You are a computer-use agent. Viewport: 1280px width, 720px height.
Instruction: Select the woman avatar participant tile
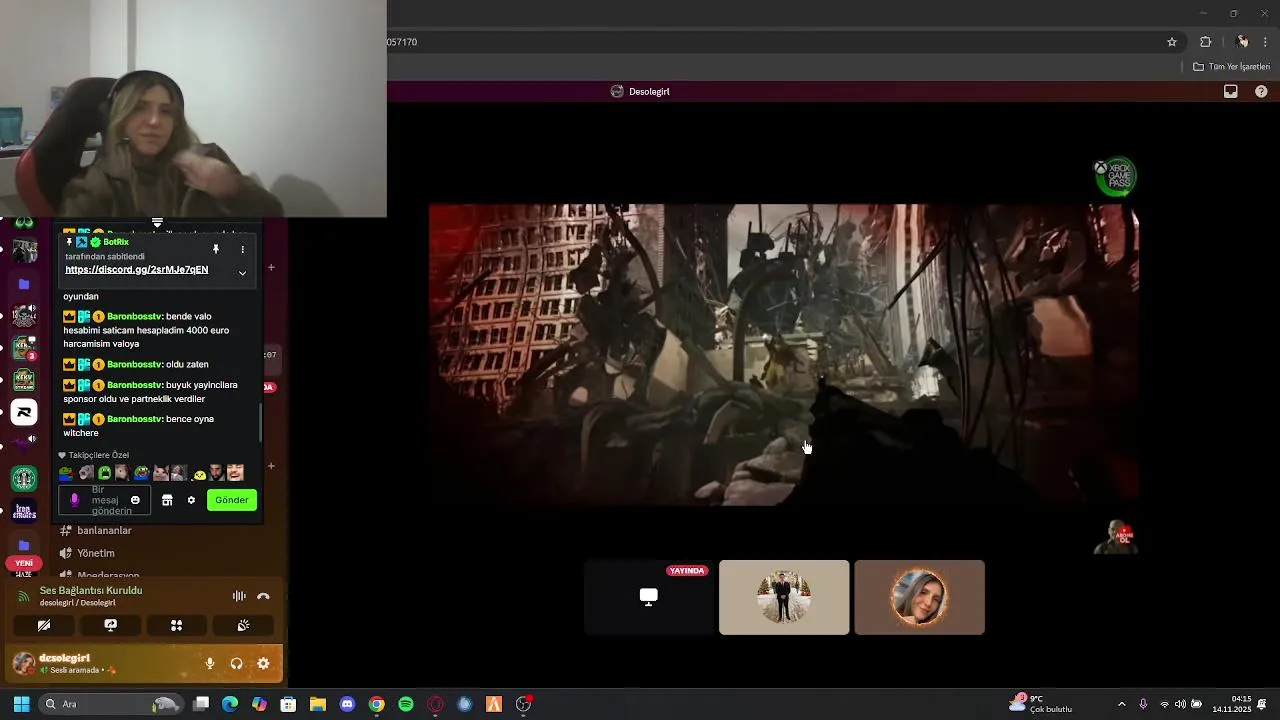pyautogui.click(x=919, y=597)
